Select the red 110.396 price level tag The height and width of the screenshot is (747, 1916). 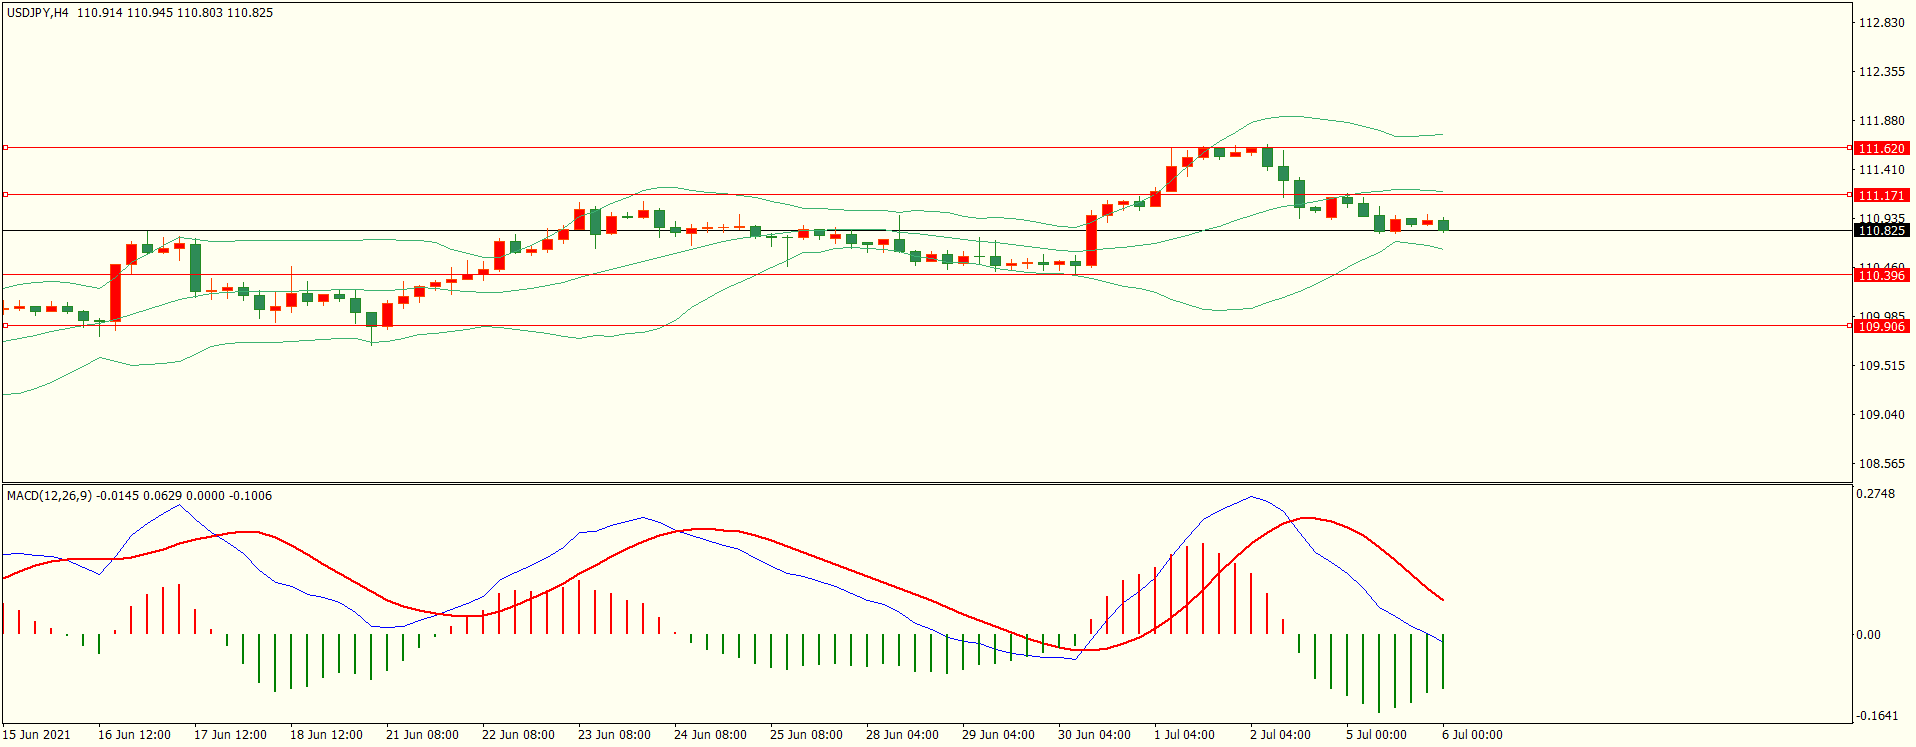(1882, 275)
